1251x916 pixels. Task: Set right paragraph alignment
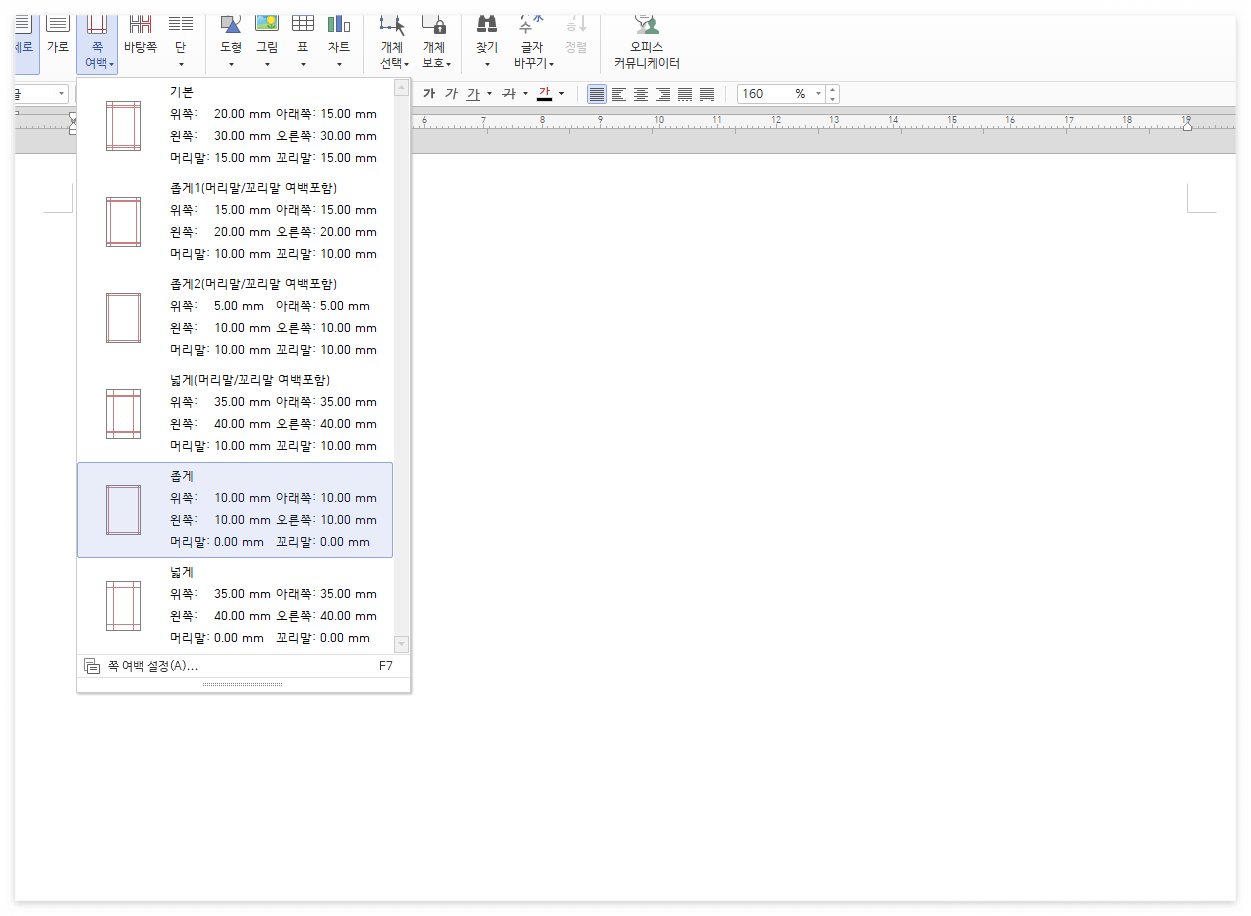pyautogui.click(x=663, y=94)
